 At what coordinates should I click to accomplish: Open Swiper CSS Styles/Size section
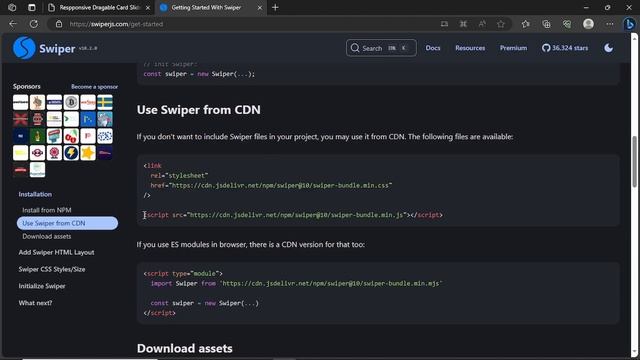tap(52, 269)
